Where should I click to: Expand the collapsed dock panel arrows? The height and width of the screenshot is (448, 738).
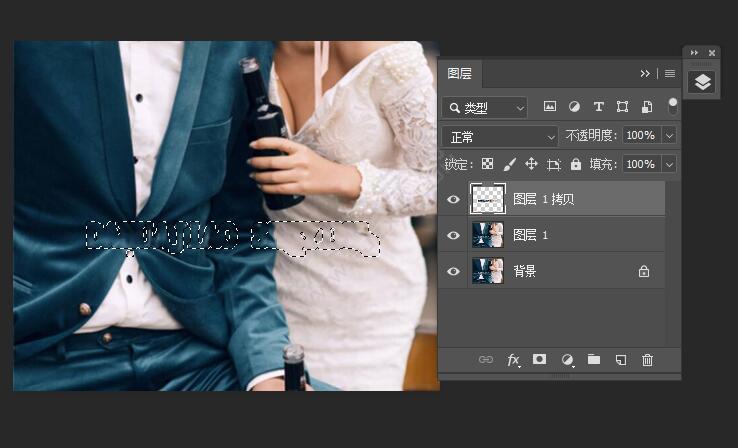pyautogui.click(x=694, y=53)
